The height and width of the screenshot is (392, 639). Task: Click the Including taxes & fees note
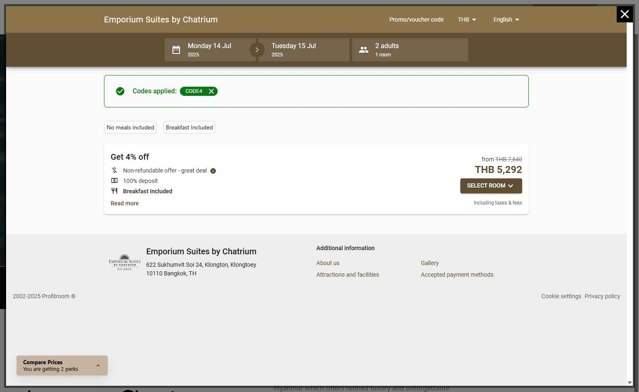point(498,203)
